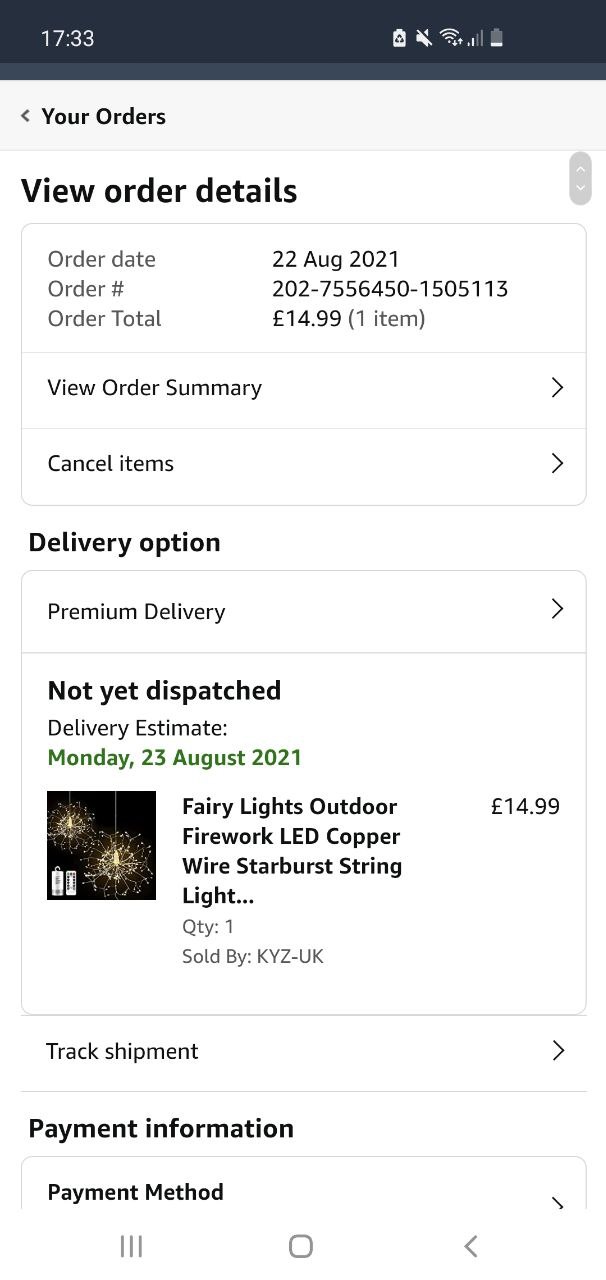Expand View Order Summary chevron
The image size is (606, 1280).
[558, 388]
